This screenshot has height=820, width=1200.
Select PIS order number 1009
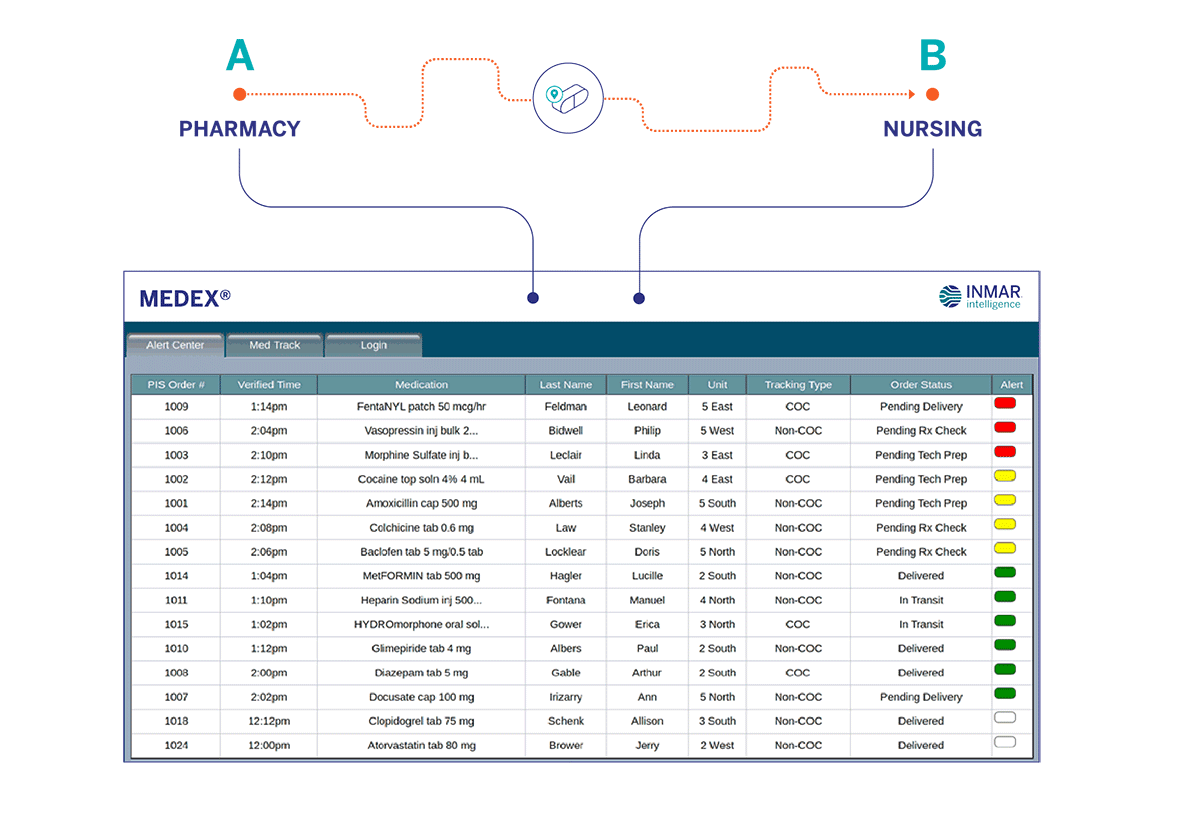point(176,407)
